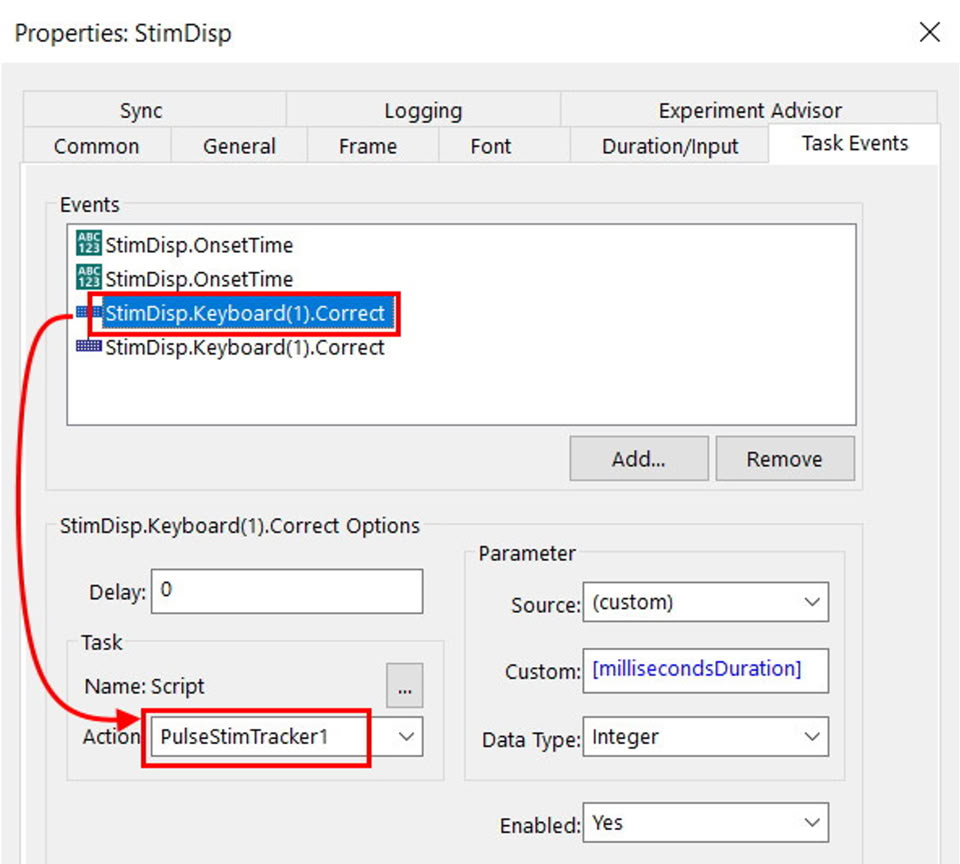This screenshot has height=864, width=960.
Task: Click the task name browse ellipsis button
Action: tap(404, 687)
